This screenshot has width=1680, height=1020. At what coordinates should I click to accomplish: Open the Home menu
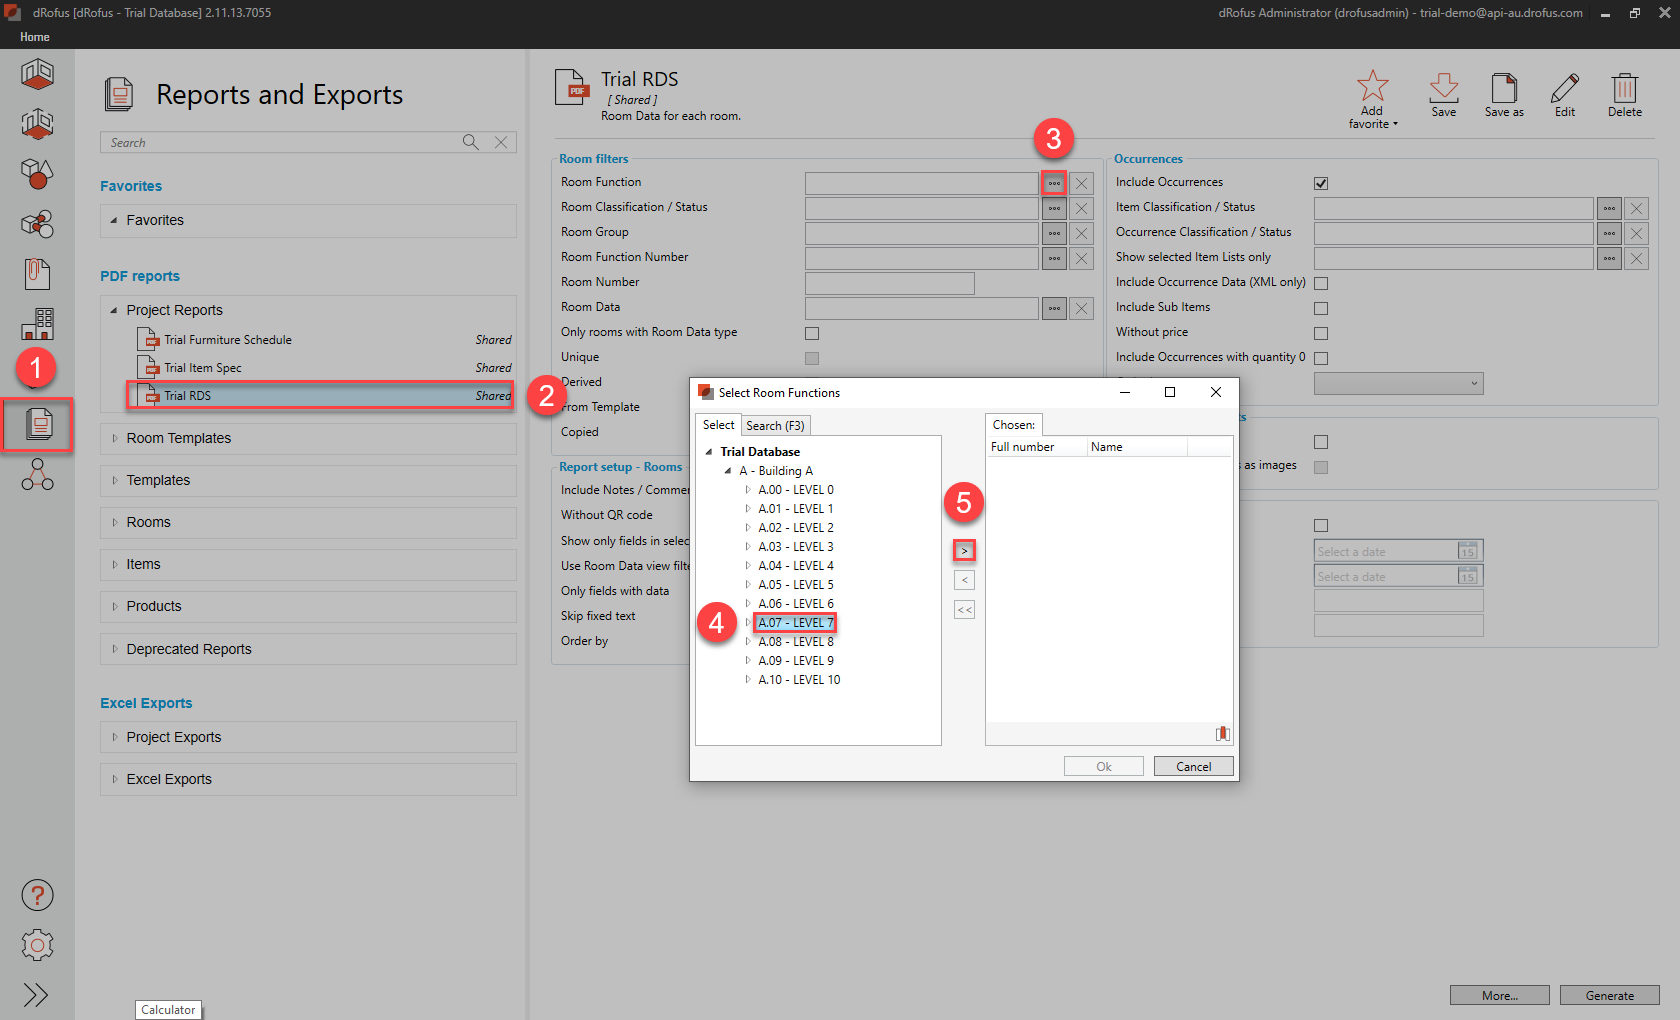point(34,36)
